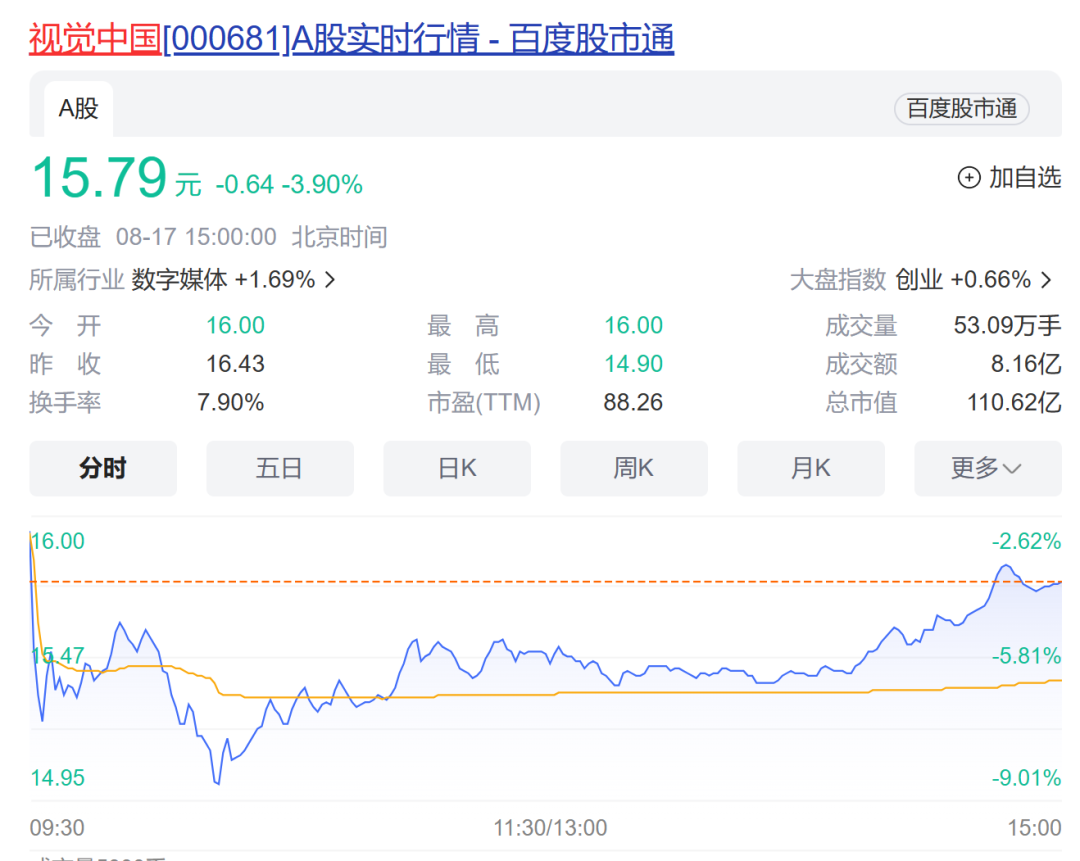Viewport: 1080px width, 861px height.
Task: Click 已收盘 status text
Action: click(x=65, y=237)
